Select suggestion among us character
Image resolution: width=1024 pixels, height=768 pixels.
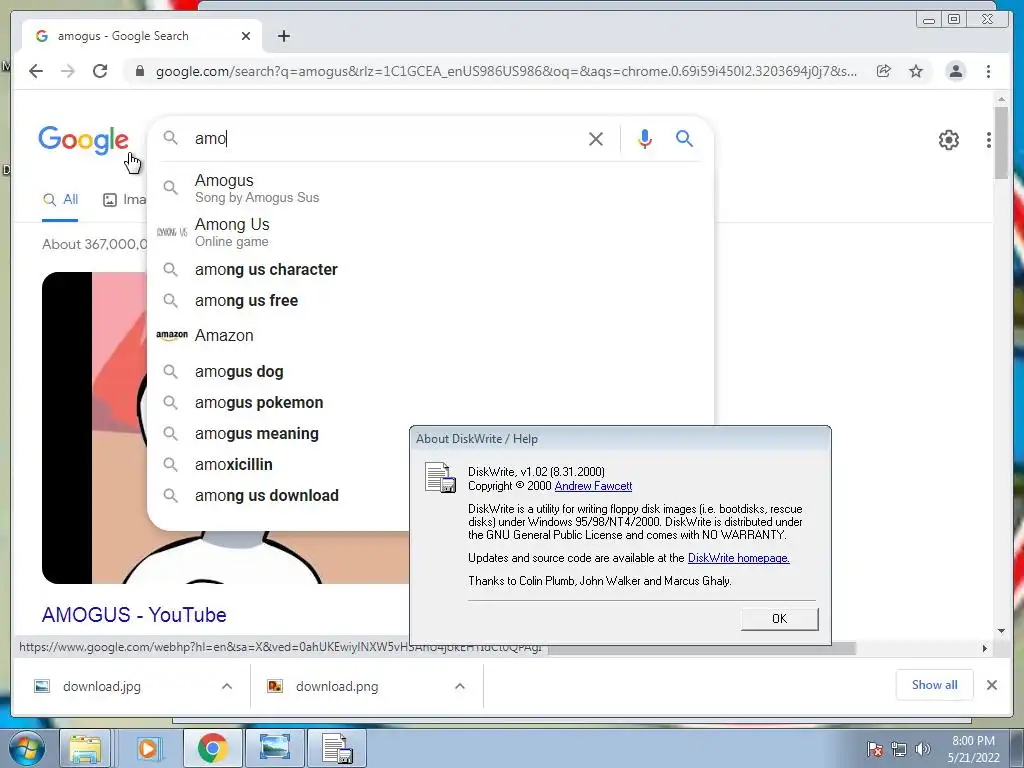coord(431,269)
